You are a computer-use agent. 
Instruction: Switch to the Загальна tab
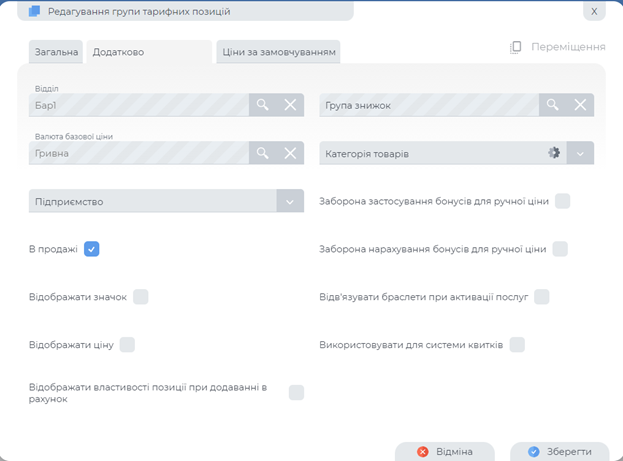tap(57, 51)
